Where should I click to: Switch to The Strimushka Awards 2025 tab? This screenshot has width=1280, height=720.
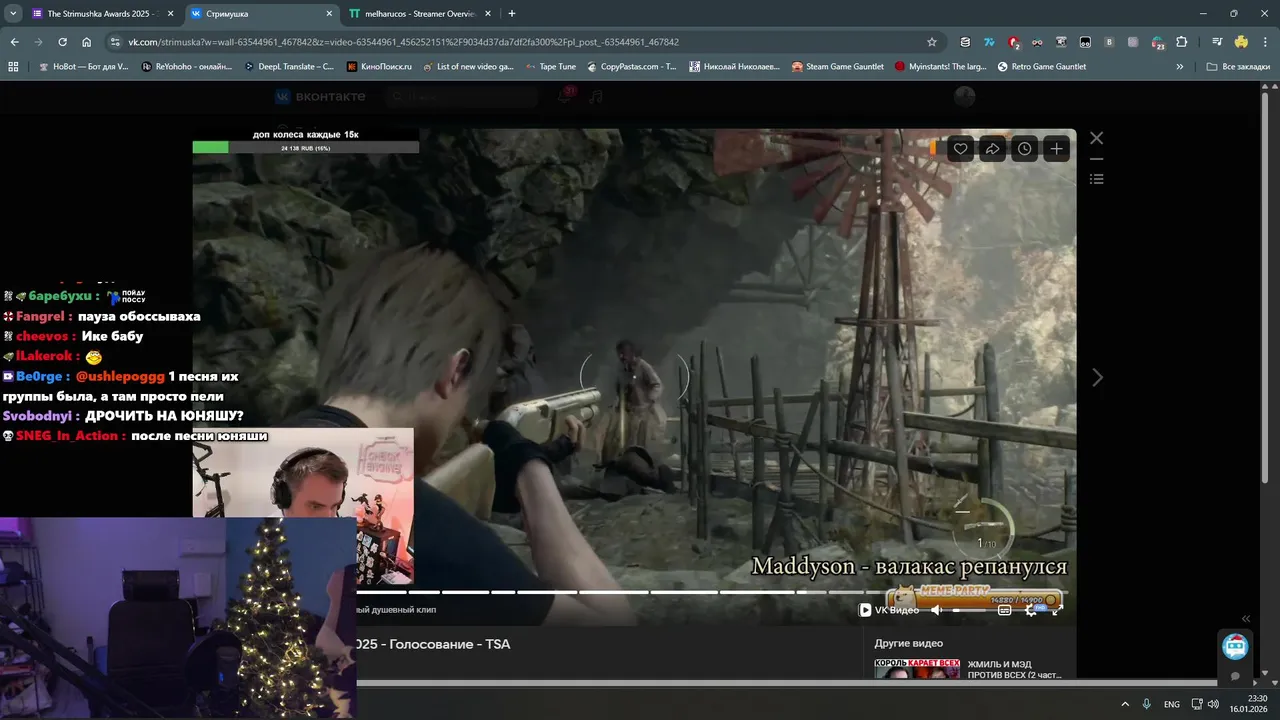click(x=104, y=14)
